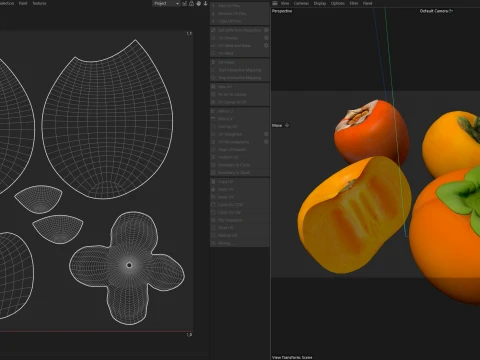Click the Copy UV icon

coord(214,182)
